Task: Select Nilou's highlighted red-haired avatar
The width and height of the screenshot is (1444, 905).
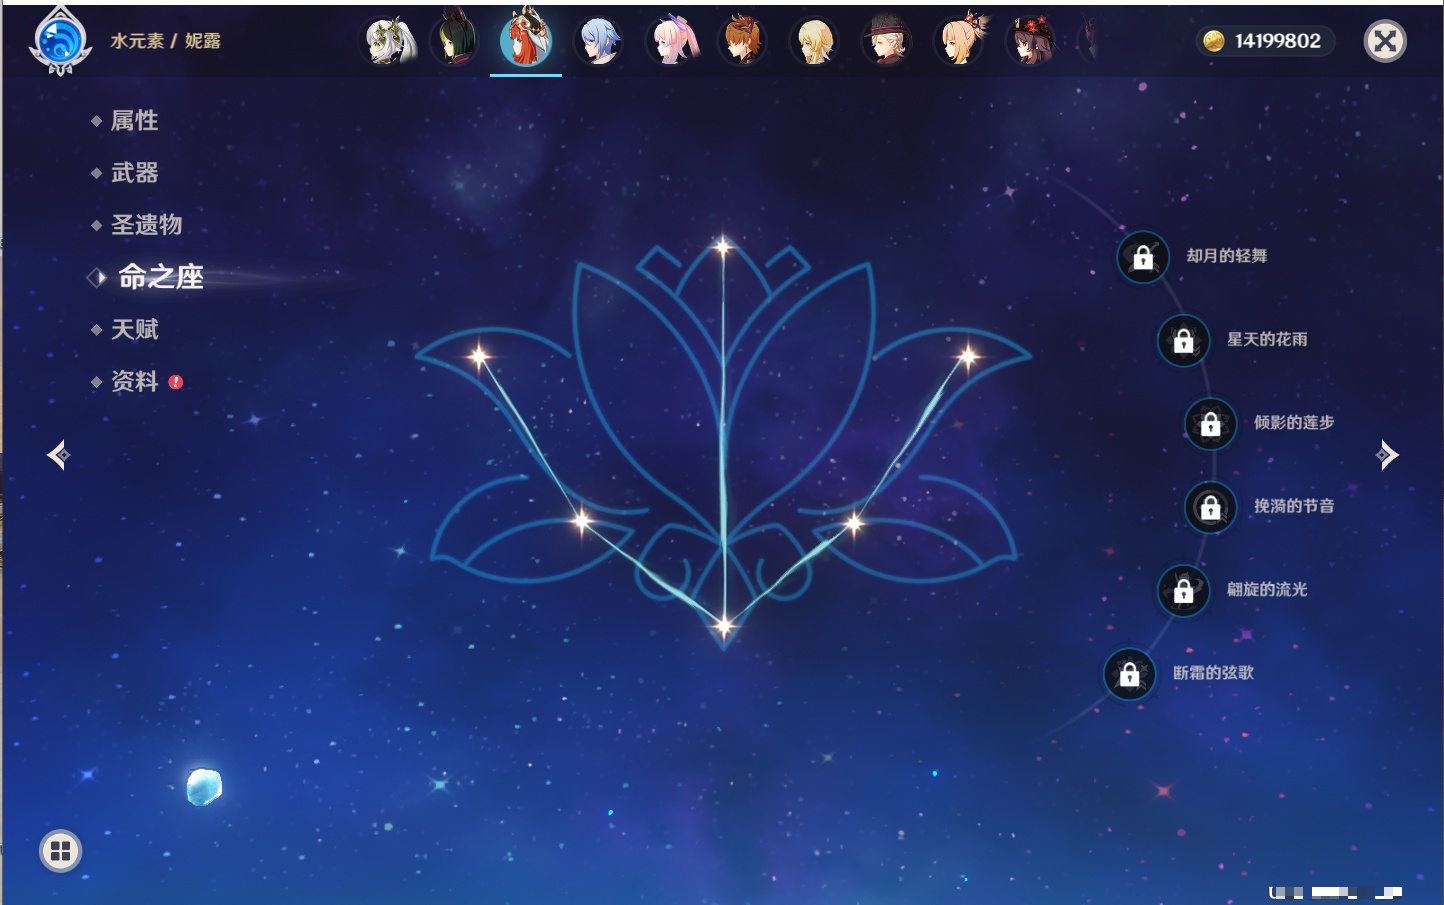Action: [526, 39]
